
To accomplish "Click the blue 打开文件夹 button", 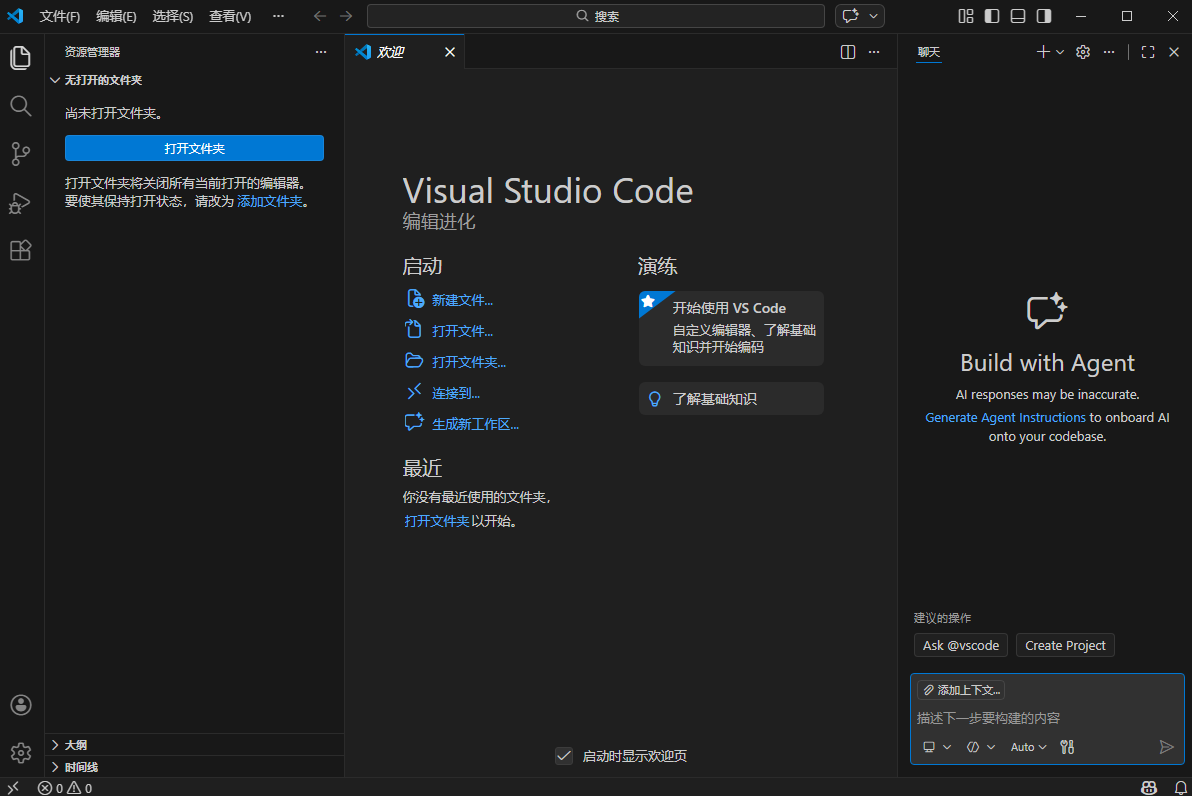I will [194, 147].
